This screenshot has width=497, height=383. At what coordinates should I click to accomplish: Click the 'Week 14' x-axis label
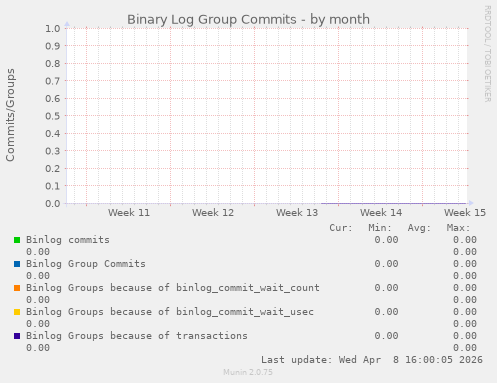381,213
